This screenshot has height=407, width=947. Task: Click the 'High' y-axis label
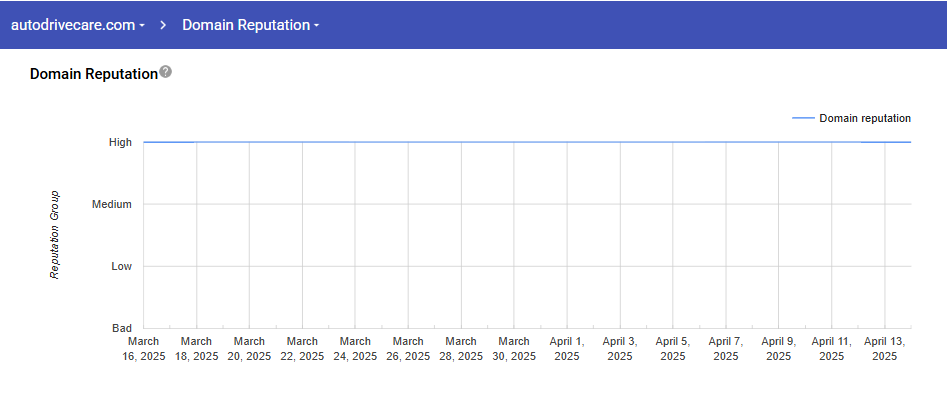[x=120, y=142]
